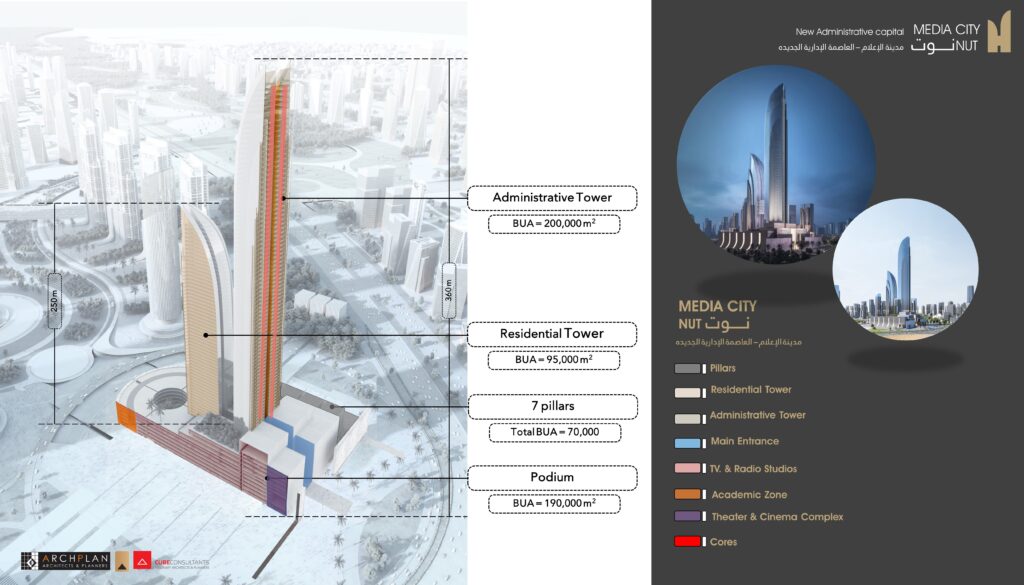Click the purple Theater & Cinema Complex swatch
This screenshot has height=585, width=1024.
pos(688,516)
